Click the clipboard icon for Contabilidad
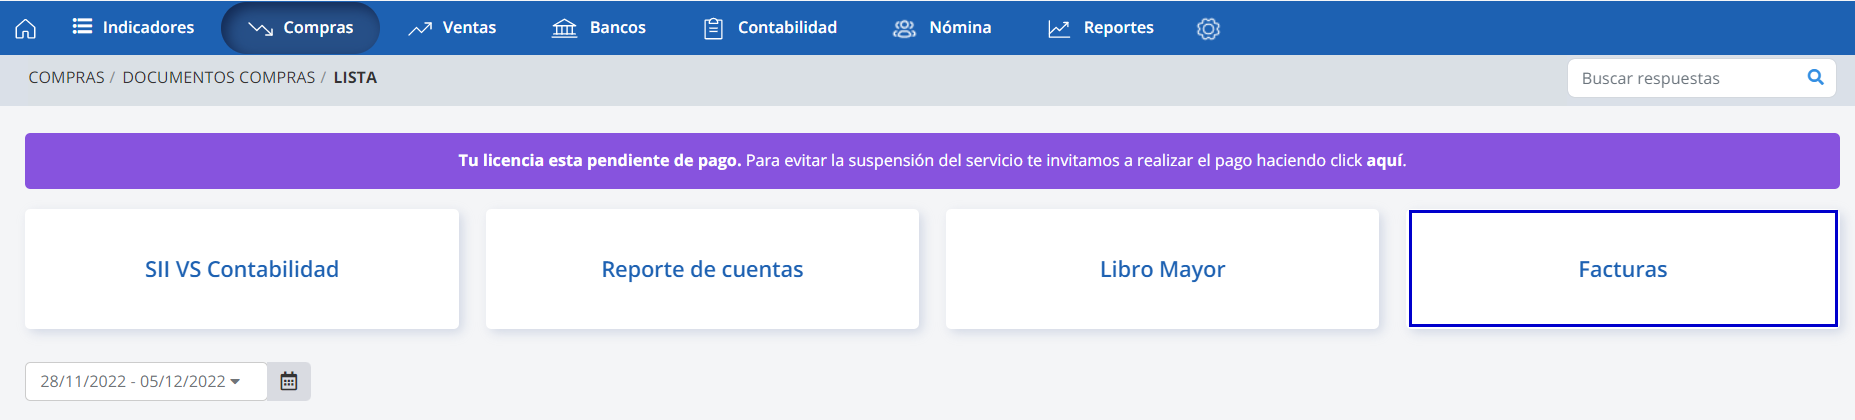 (x=713, y=28)
